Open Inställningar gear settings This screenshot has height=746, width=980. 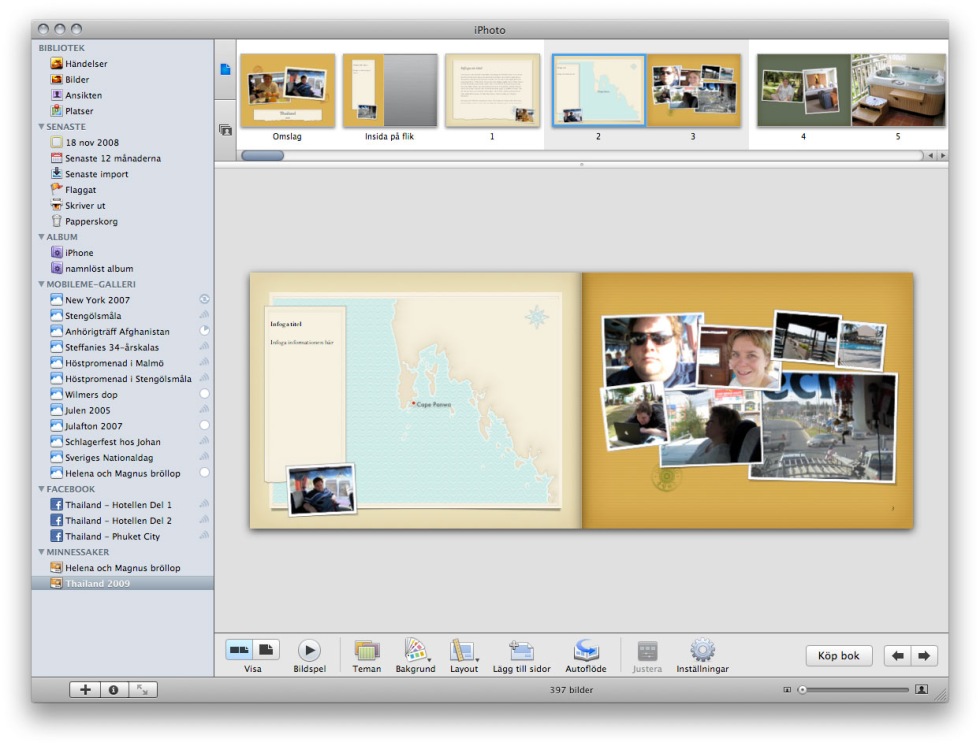pyautogui.click(x=702, y=650)
